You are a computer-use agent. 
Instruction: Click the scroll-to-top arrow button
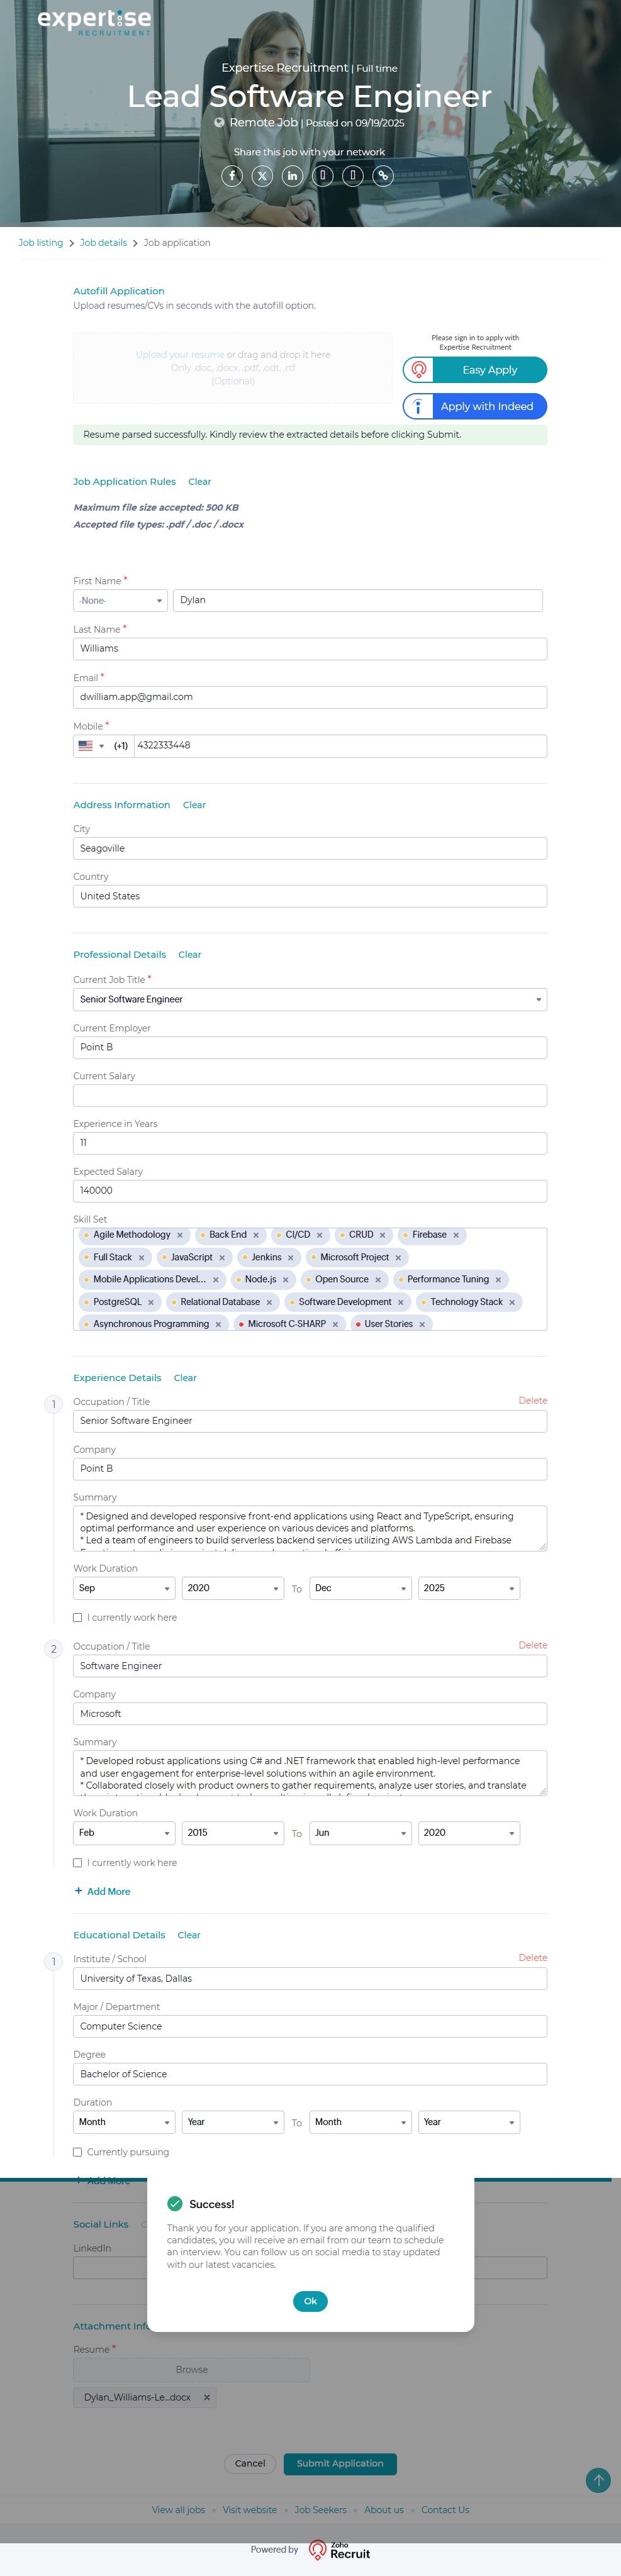pos(598,2480)
